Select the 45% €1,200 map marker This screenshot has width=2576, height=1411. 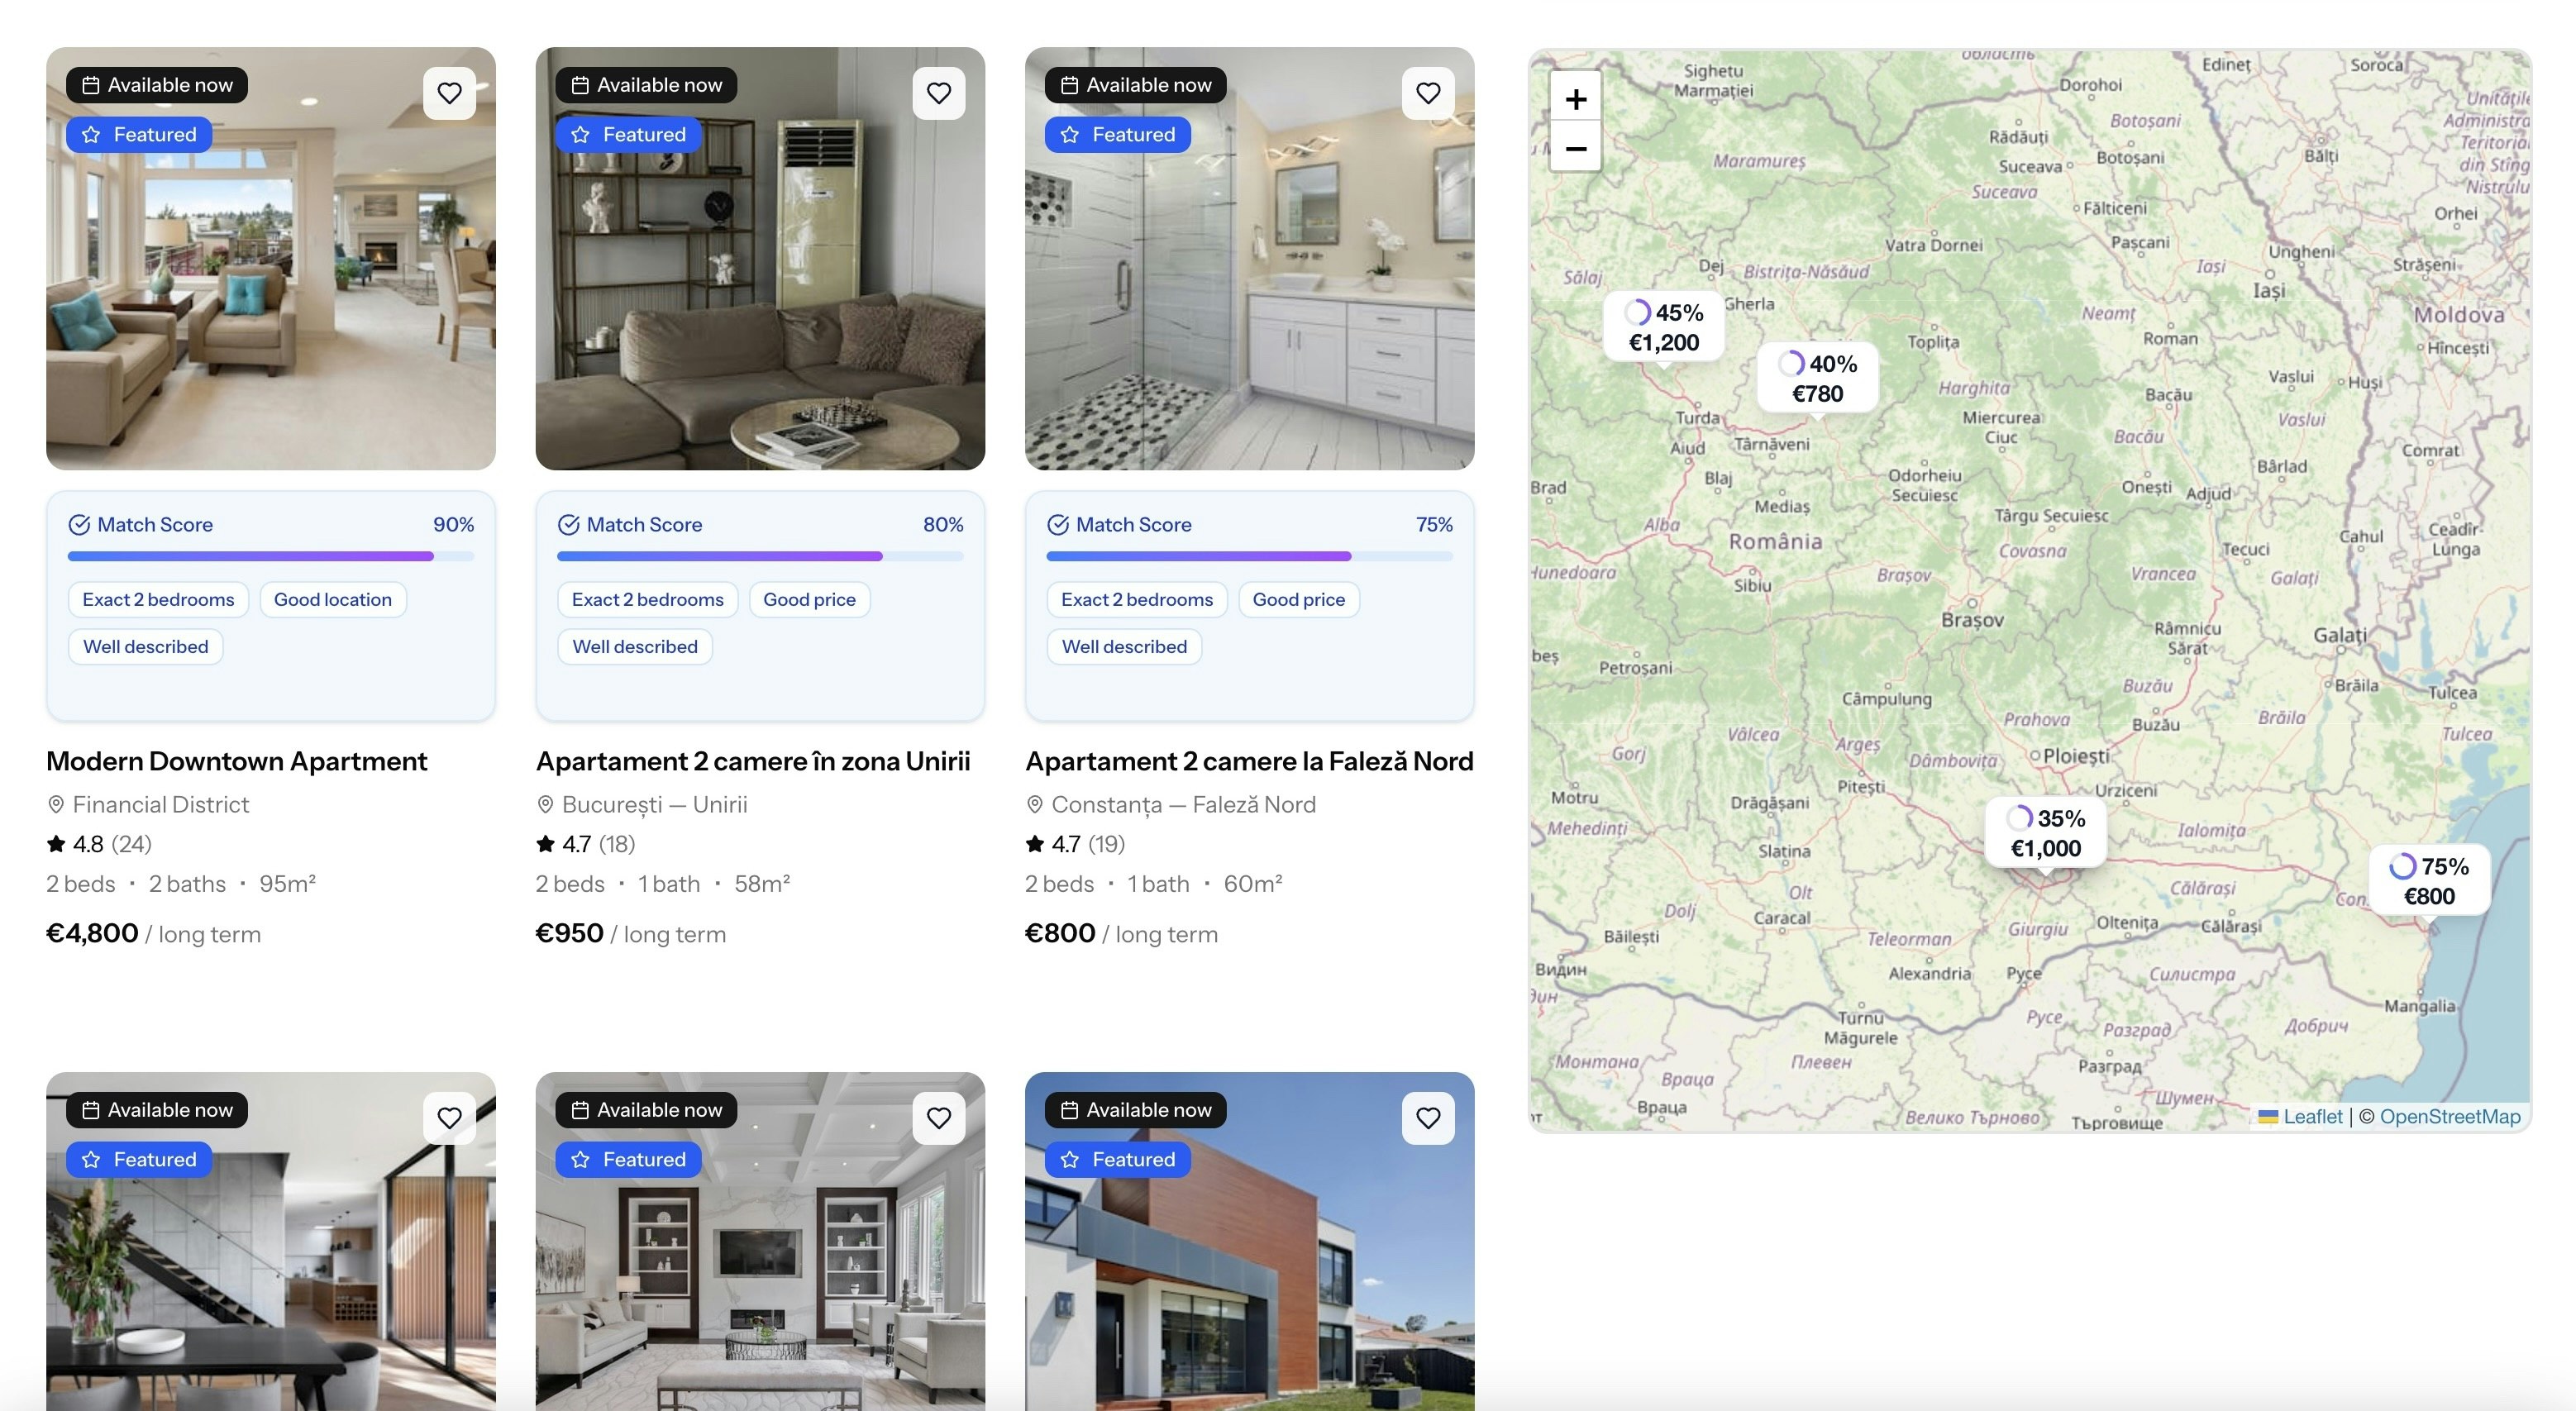pos(1664,327)
